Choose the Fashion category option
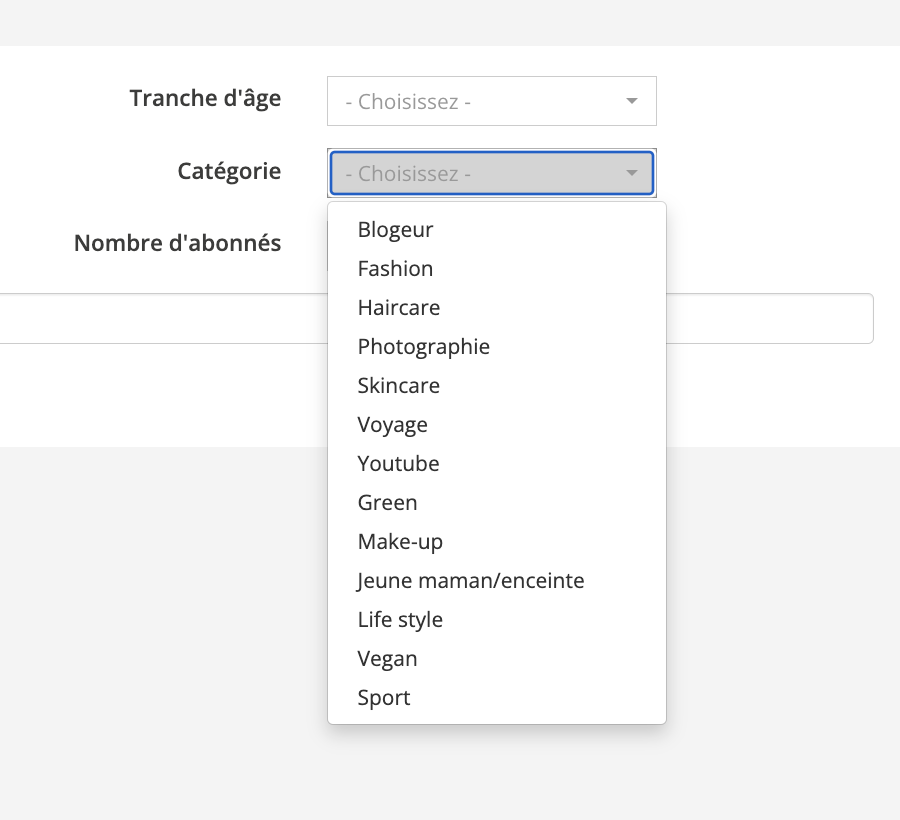This screenshot has height=820, width=900. pos(396,269)
